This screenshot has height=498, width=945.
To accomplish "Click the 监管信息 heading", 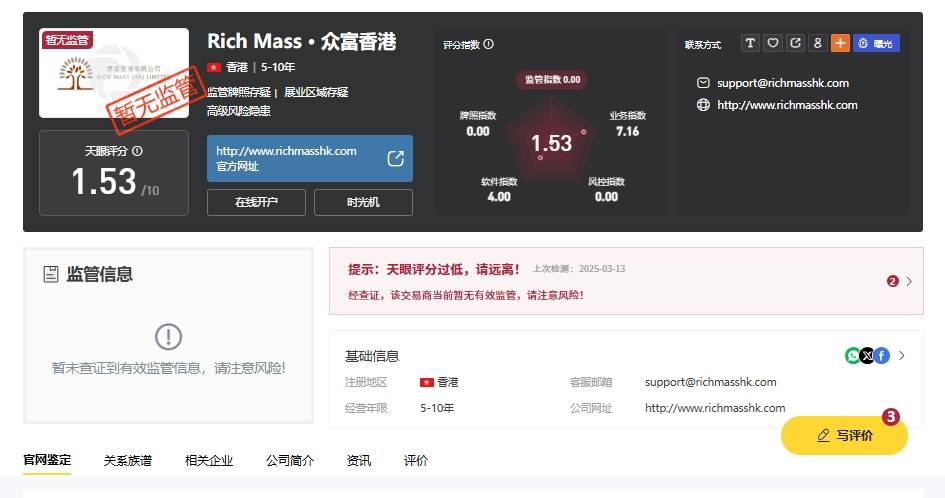I will (x=99, y=274).
